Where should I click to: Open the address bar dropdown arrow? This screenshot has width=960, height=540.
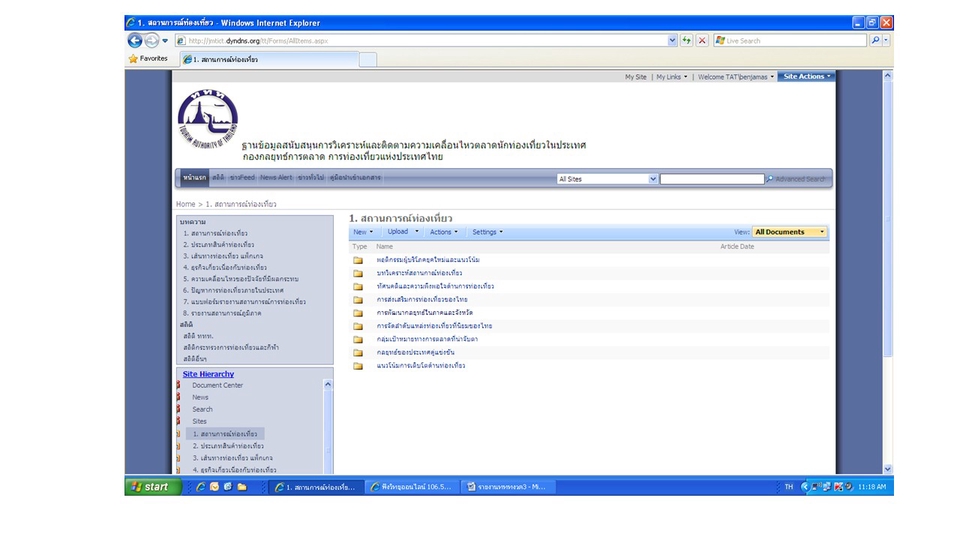tap(672, 40)
